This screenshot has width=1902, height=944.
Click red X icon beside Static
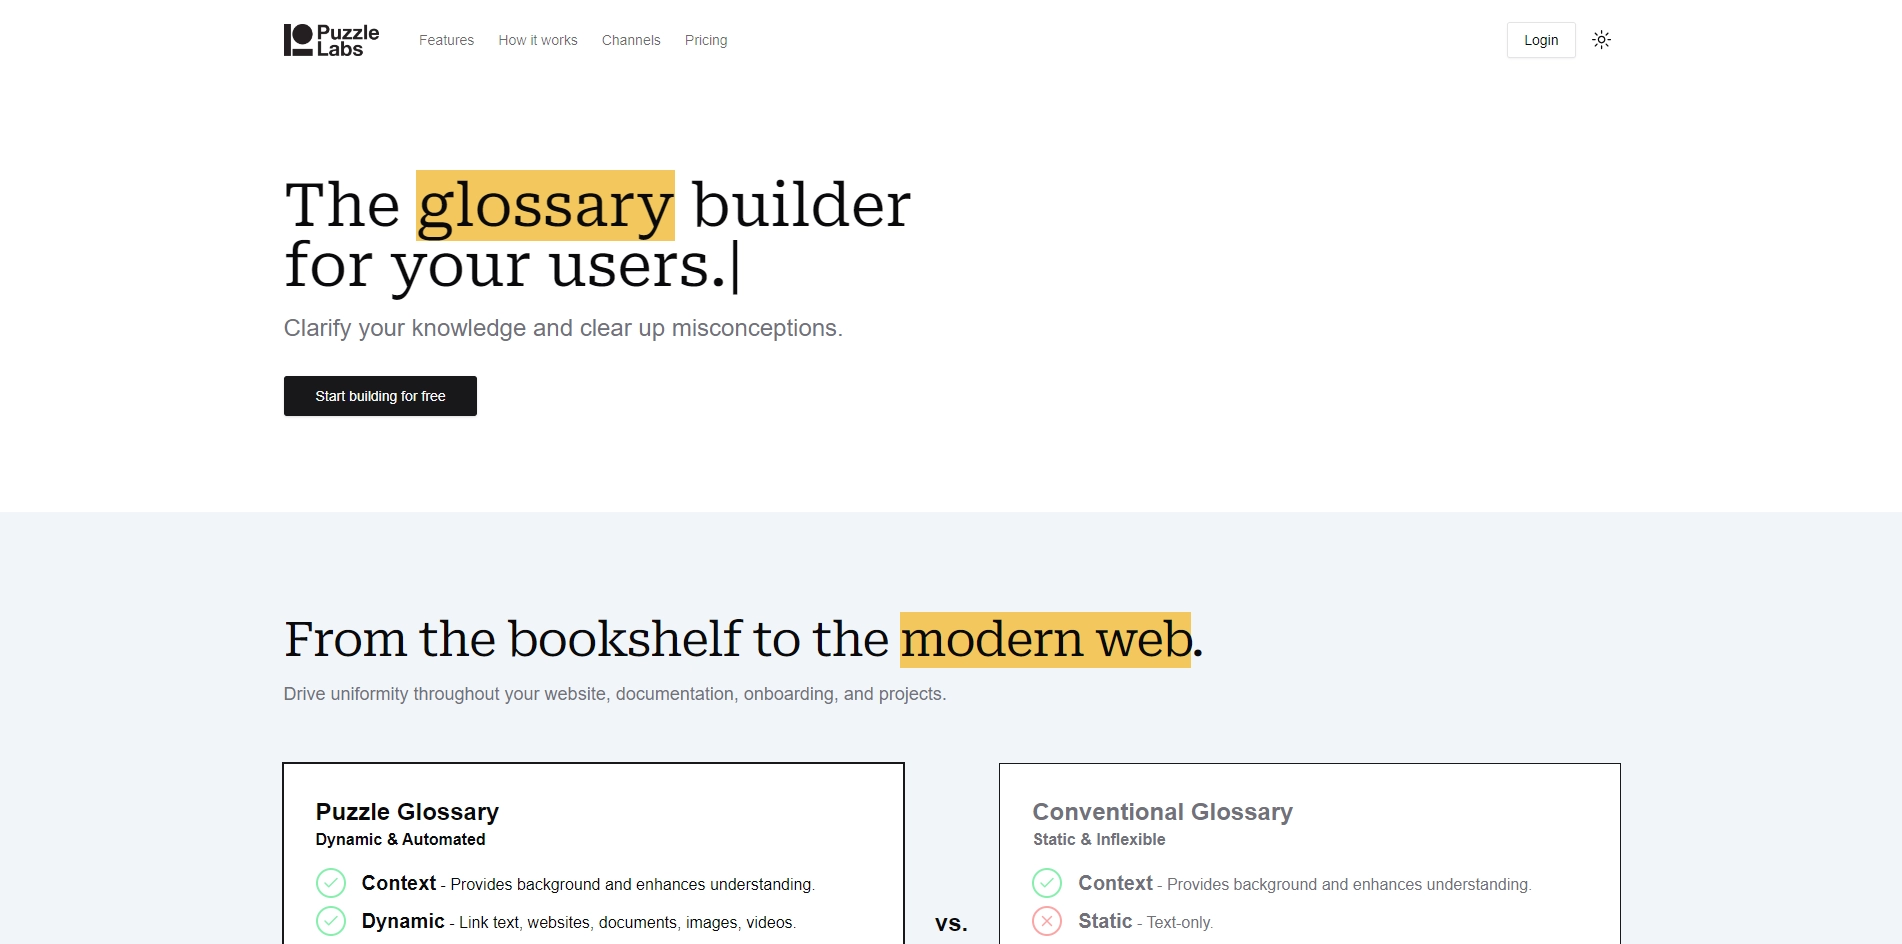[1047, 921]
